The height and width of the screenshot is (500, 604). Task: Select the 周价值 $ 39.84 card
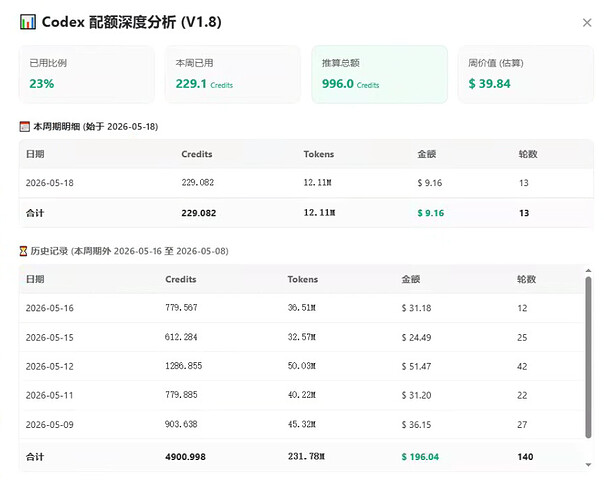pyautogui.click(x=526, y=74)
